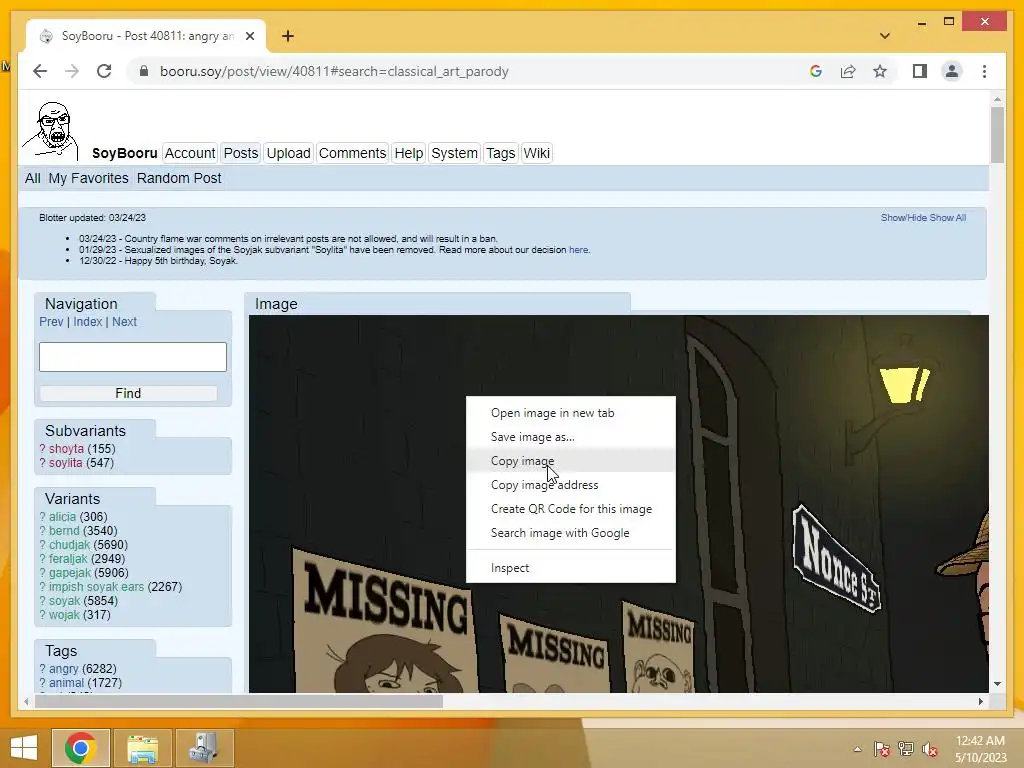Open the Wiki page
The image size is (1024, 768).
point(537,153)
